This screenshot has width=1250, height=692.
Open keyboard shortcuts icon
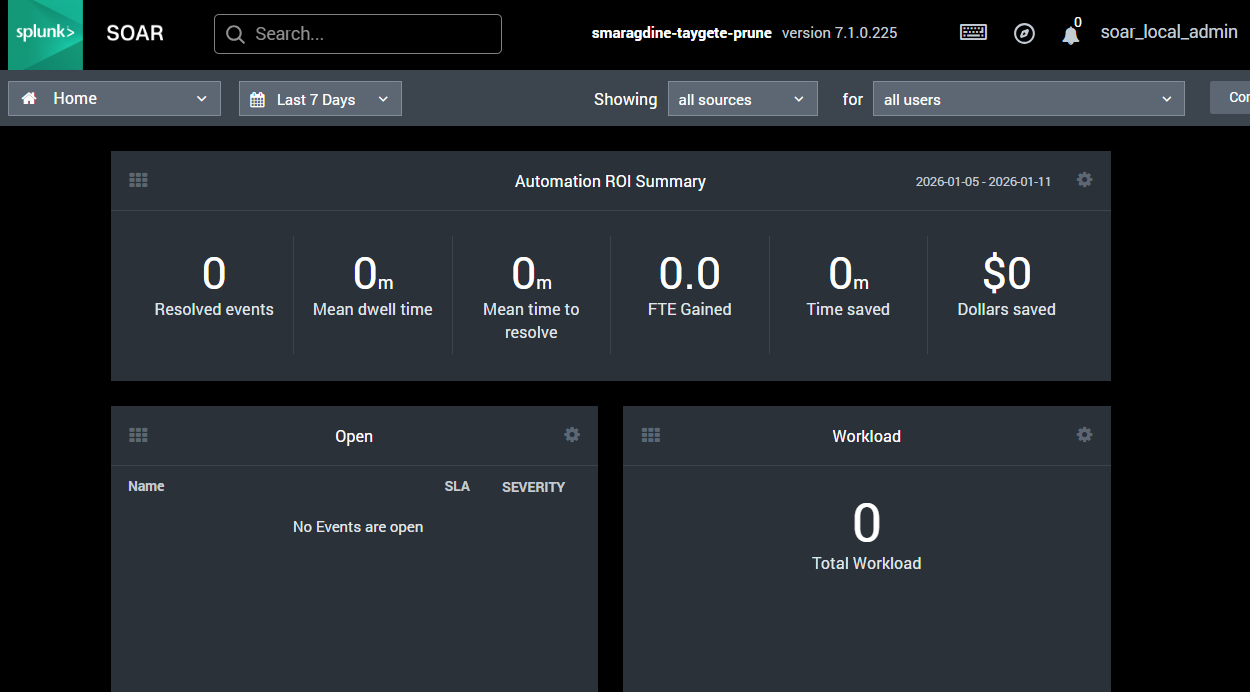tap(973, 33)
